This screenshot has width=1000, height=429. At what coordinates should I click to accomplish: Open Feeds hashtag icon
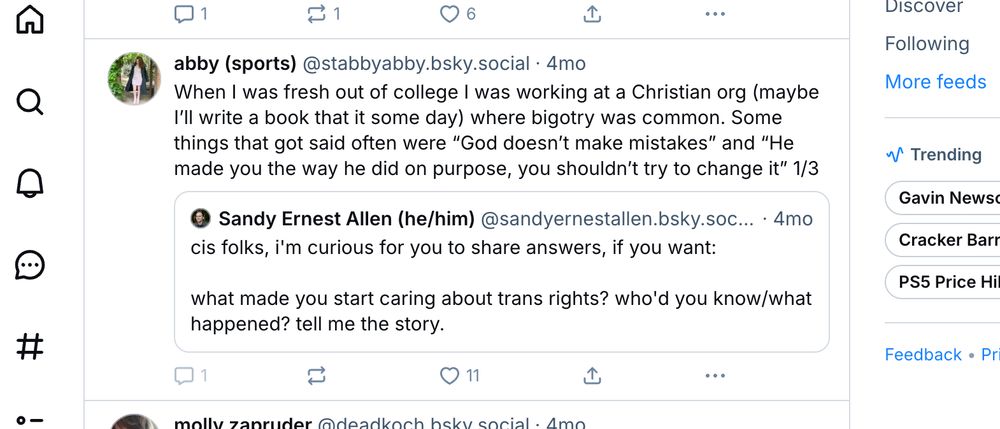coord(30,347)
